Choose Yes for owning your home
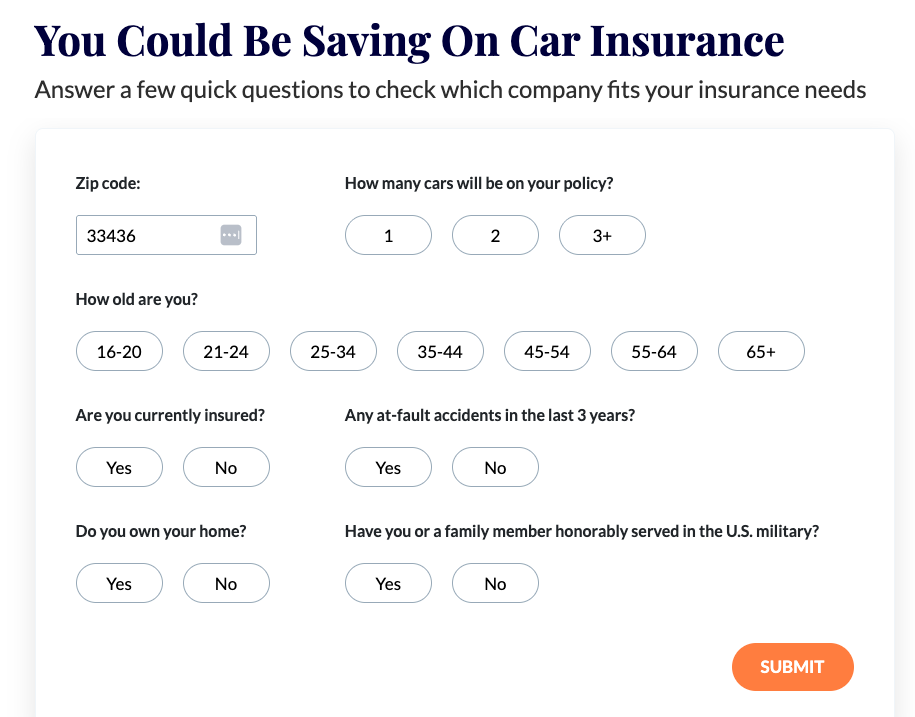915x717 pixels. [x=119, y=584]
